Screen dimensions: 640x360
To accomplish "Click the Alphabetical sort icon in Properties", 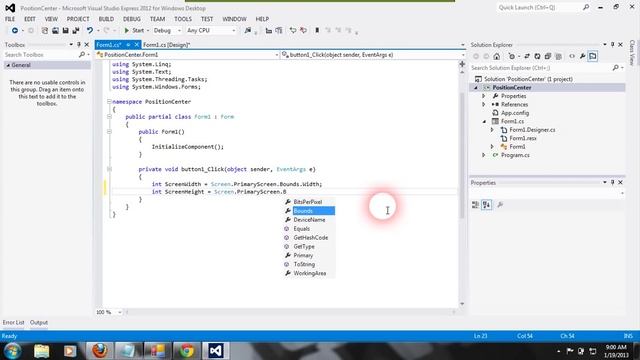I will [487, 205].
